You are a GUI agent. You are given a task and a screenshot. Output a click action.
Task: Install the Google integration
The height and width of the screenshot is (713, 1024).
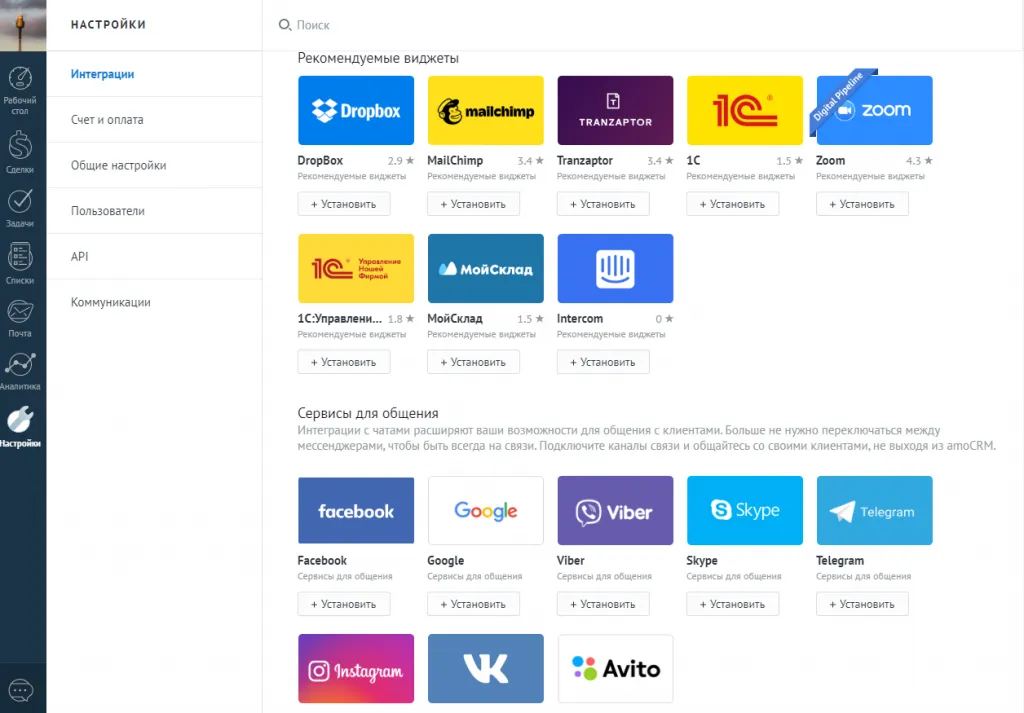(x=473, y=604)
